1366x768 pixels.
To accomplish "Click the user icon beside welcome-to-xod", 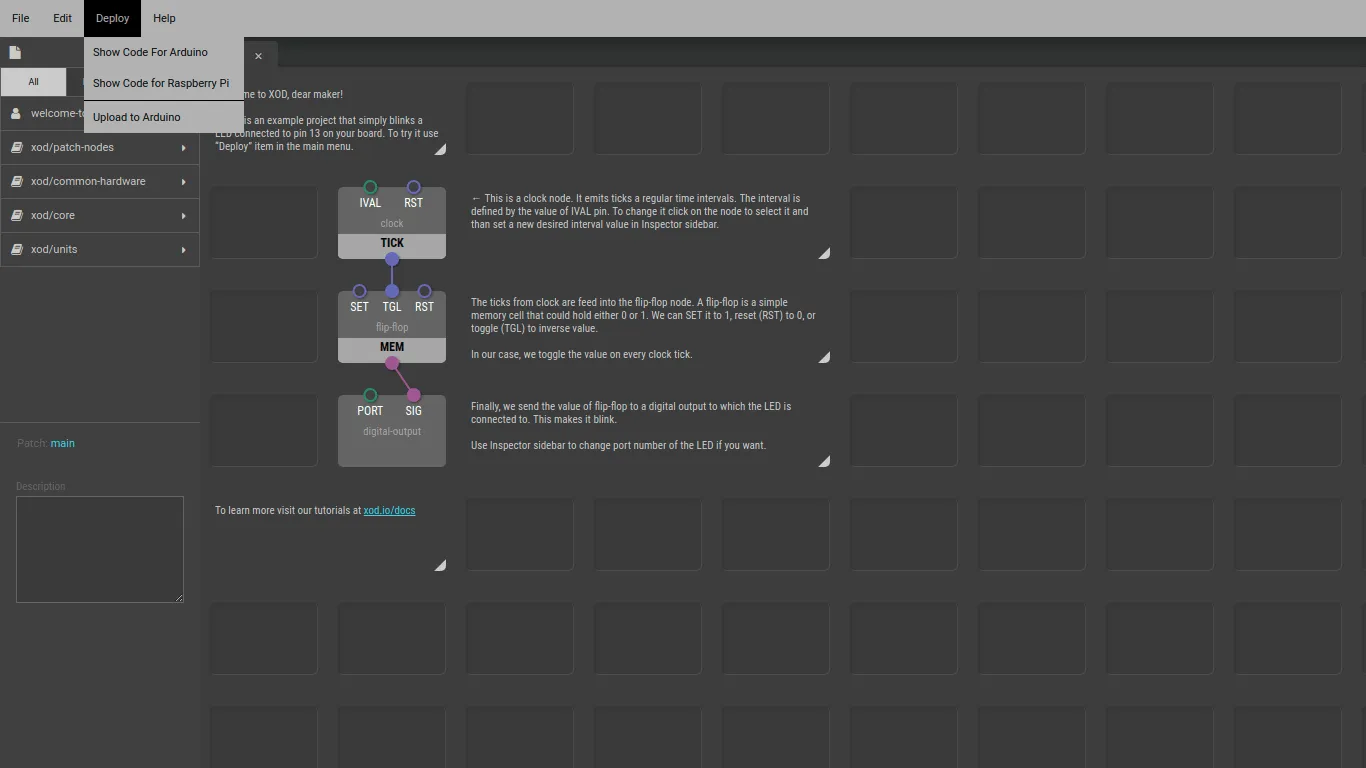I will coord(14,113).
